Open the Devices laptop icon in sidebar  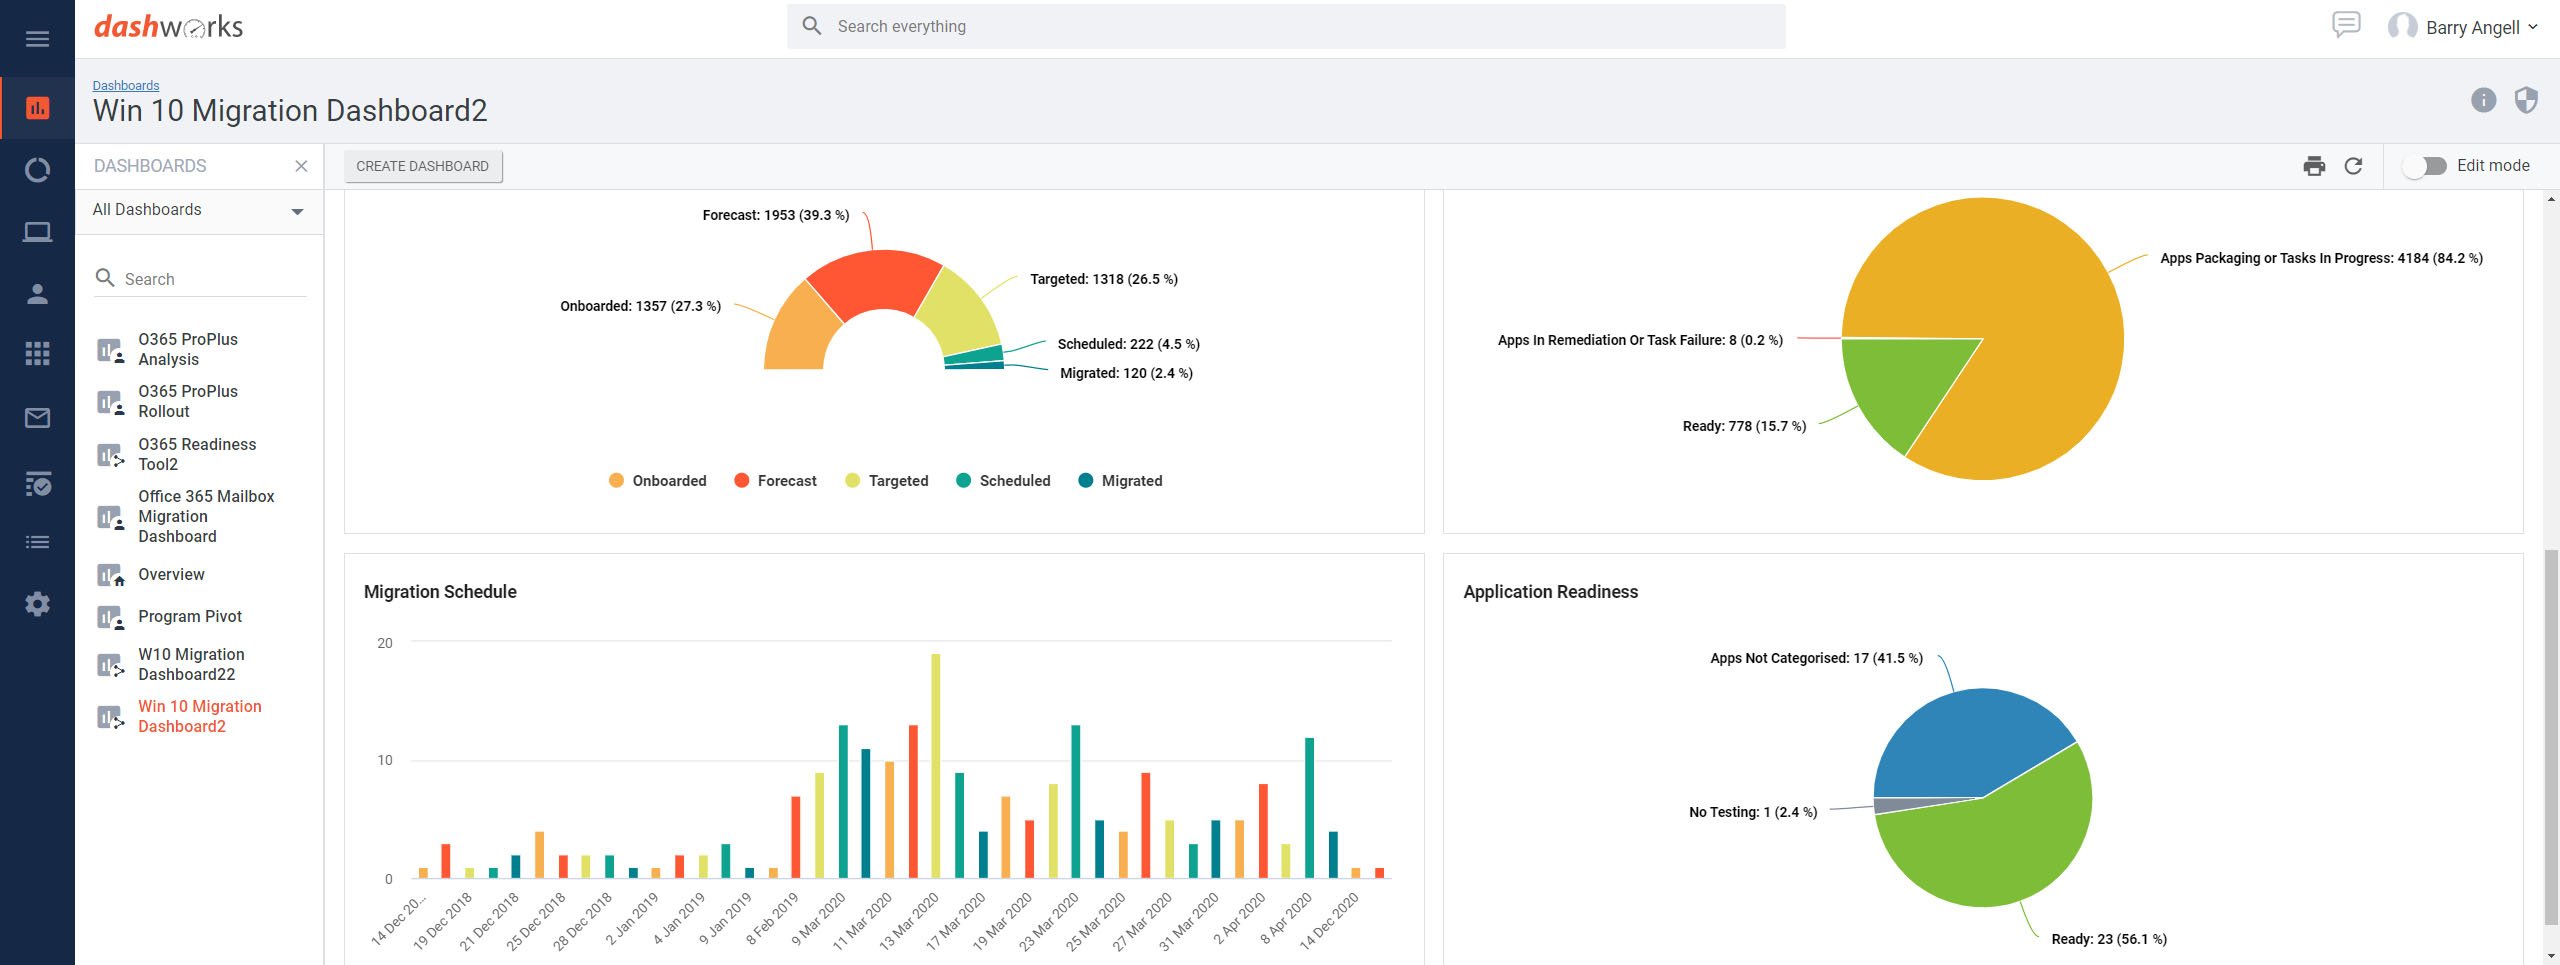click(37, 232)
